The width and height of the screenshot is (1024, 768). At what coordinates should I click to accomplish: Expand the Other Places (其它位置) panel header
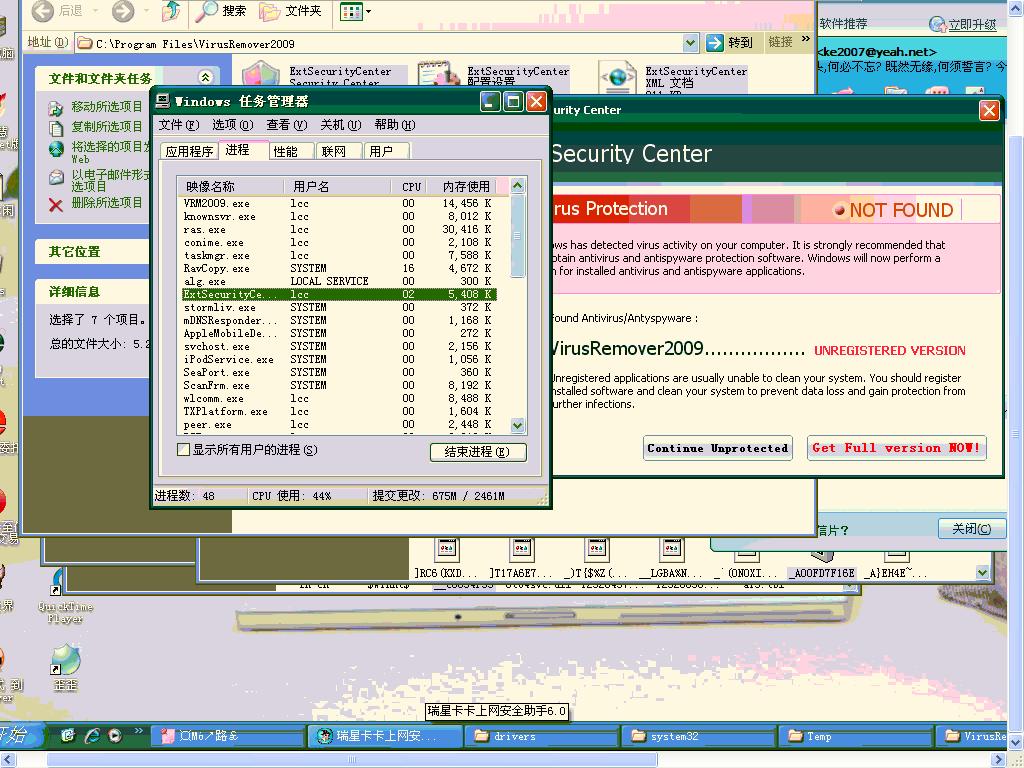(92, 251)
